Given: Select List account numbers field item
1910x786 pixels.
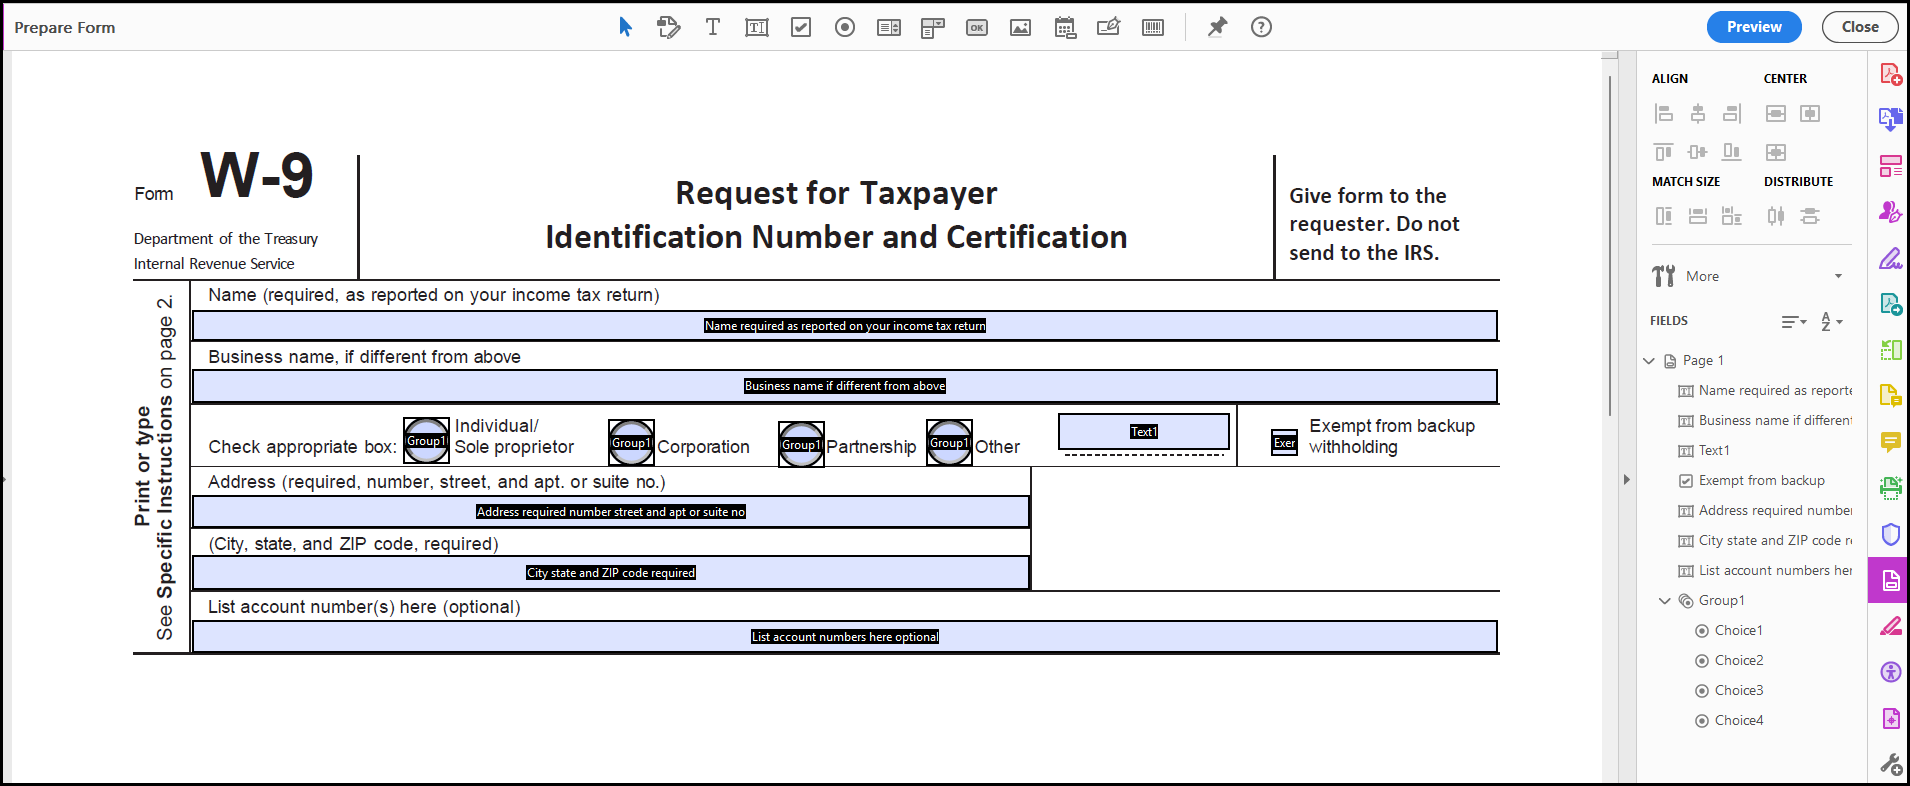Looking at the screenshot, I should (x=1764, y=570).
